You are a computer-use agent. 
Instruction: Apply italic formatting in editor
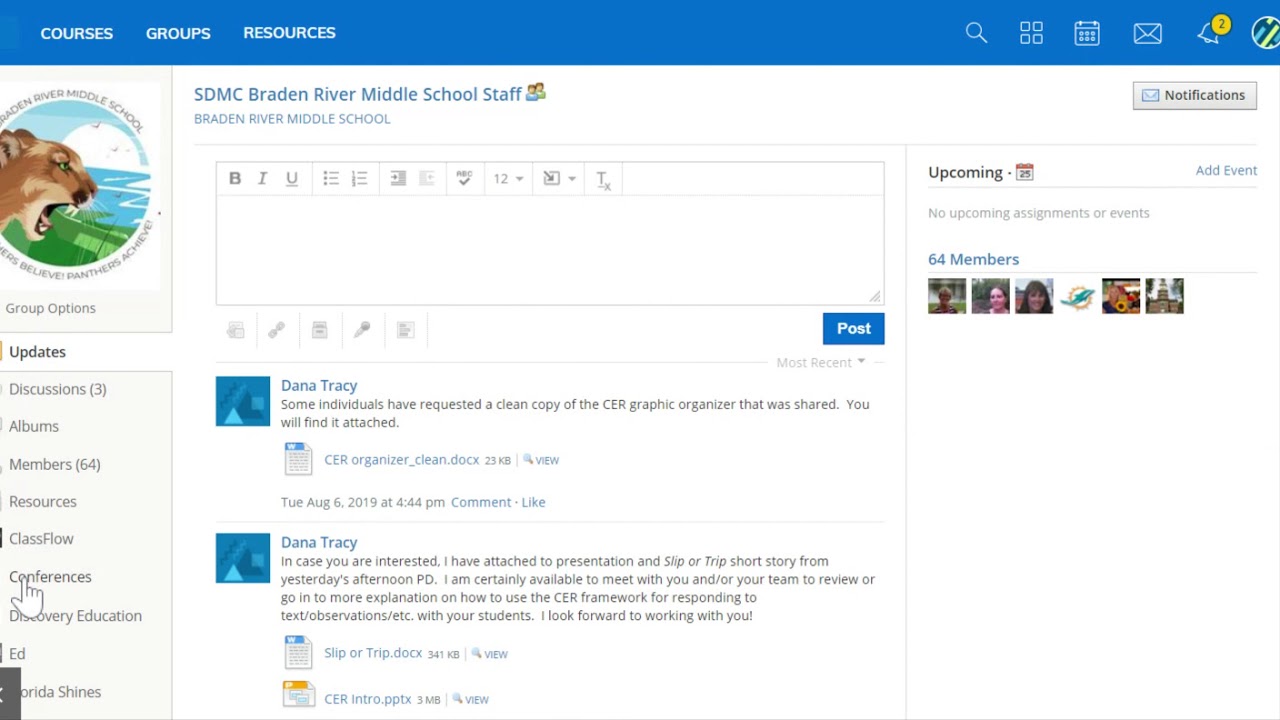coord(263,178)
